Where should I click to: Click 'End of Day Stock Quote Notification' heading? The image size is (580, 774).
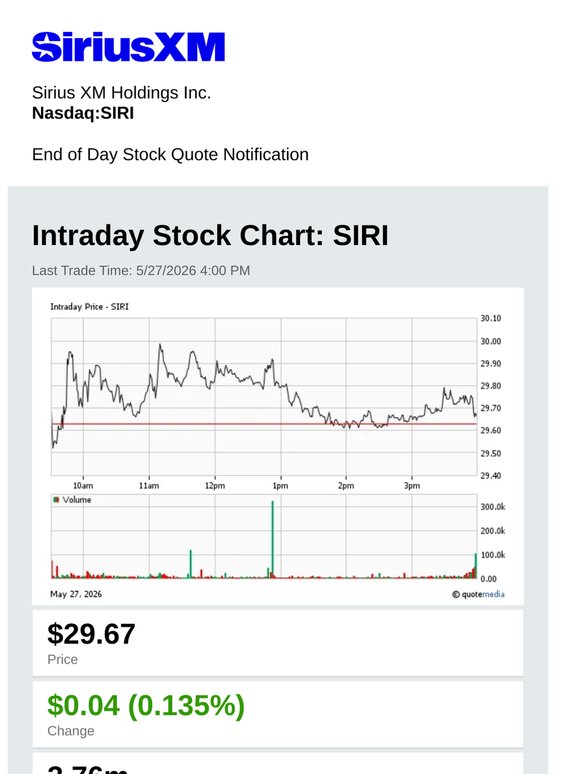(x=170, y=155)
